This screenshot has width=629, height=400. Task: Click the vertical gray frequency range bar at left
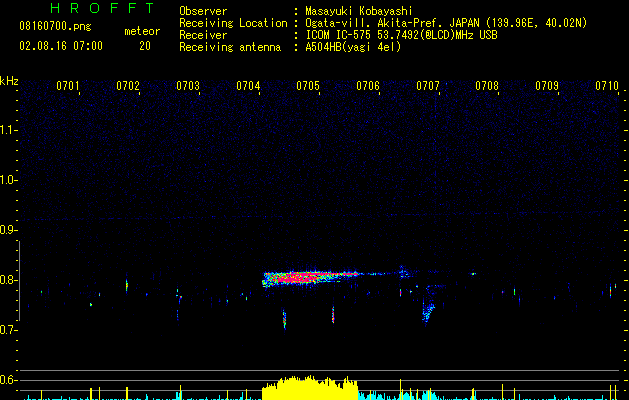19,281
